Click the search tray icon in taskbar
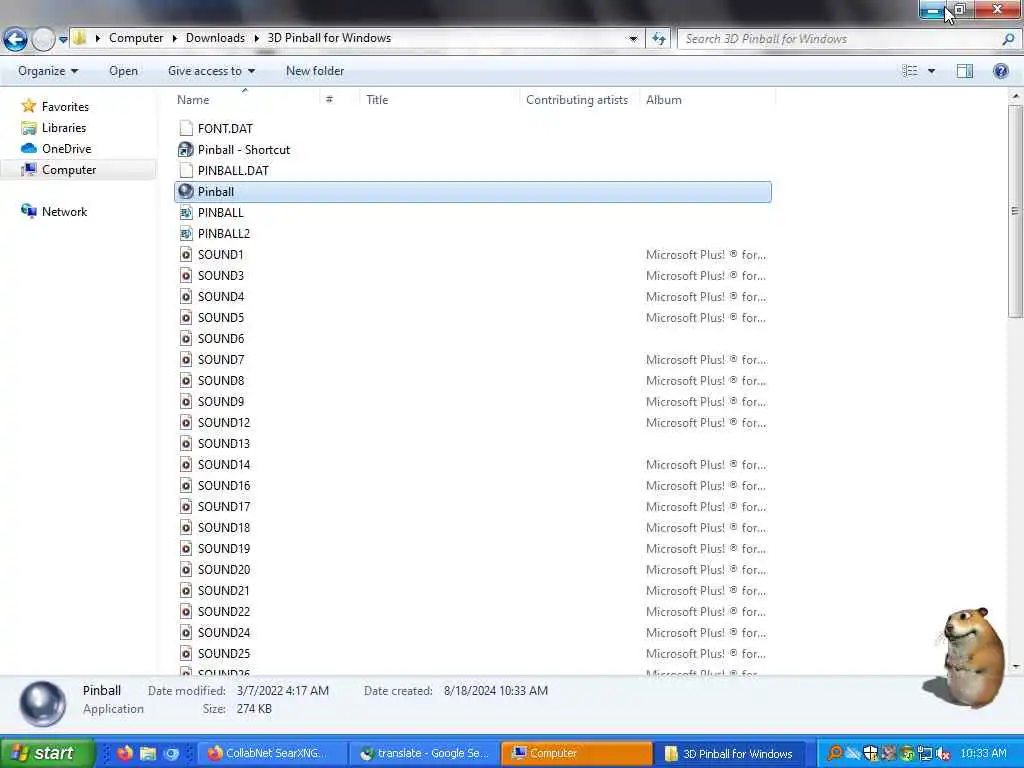This screenshot has height=768, width=1024. click(x=835, y=754)
